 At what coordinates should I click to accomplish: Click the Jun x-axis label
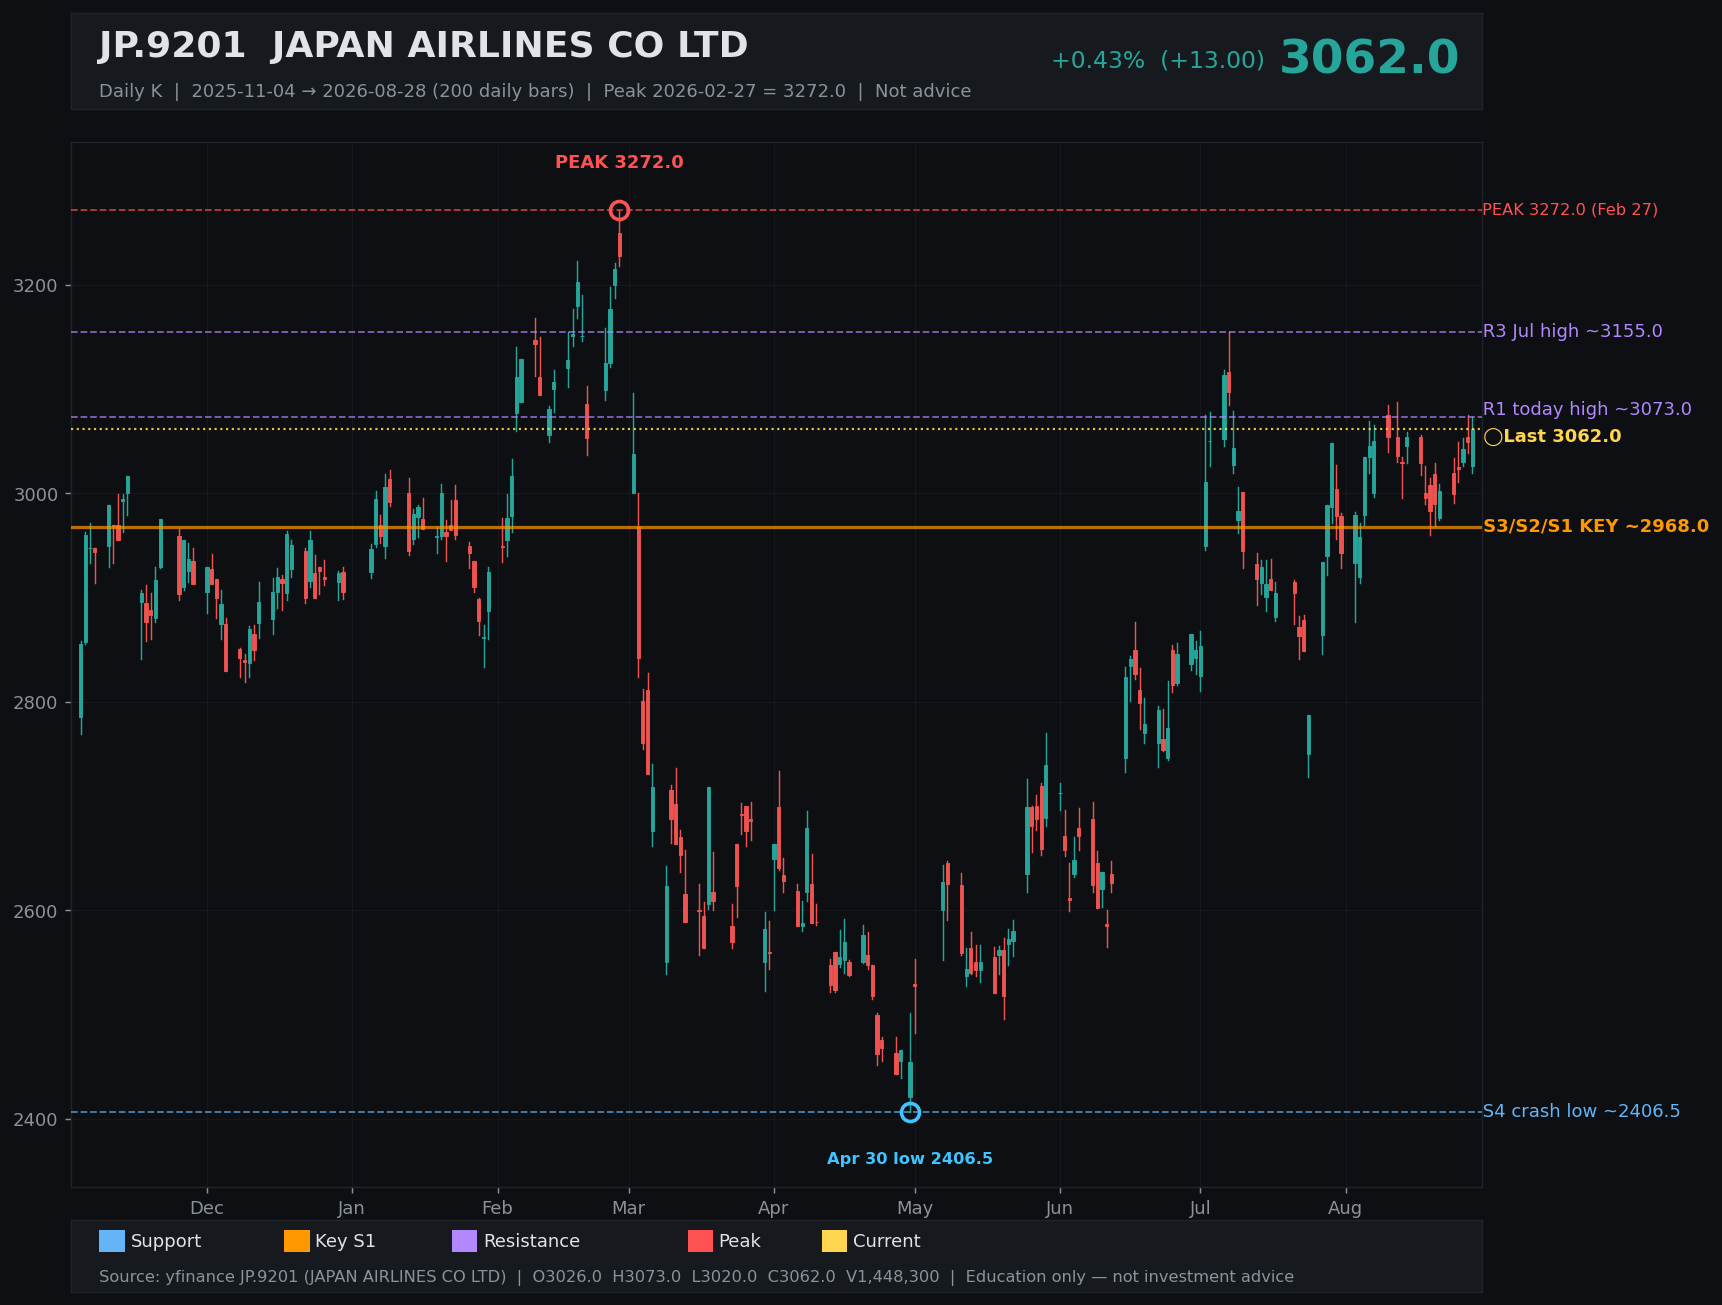click(x=1059, y=1208)
